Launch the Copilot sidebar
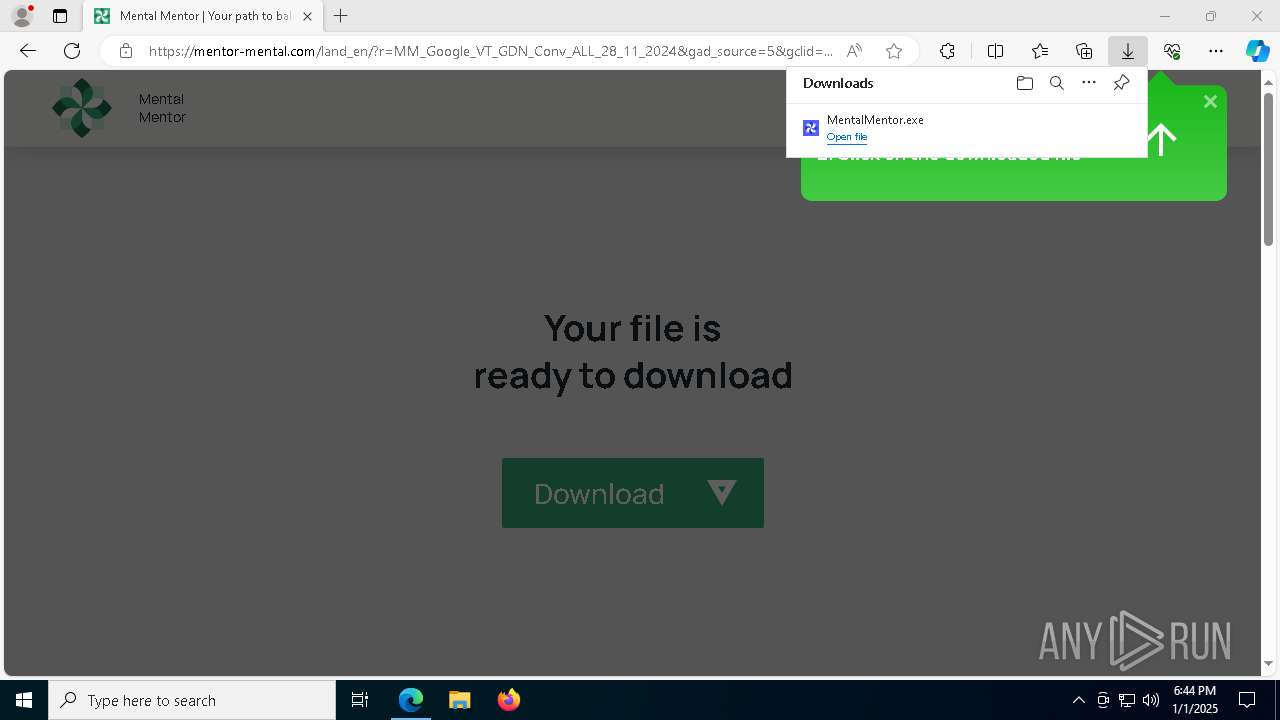 pos(1258,51)
